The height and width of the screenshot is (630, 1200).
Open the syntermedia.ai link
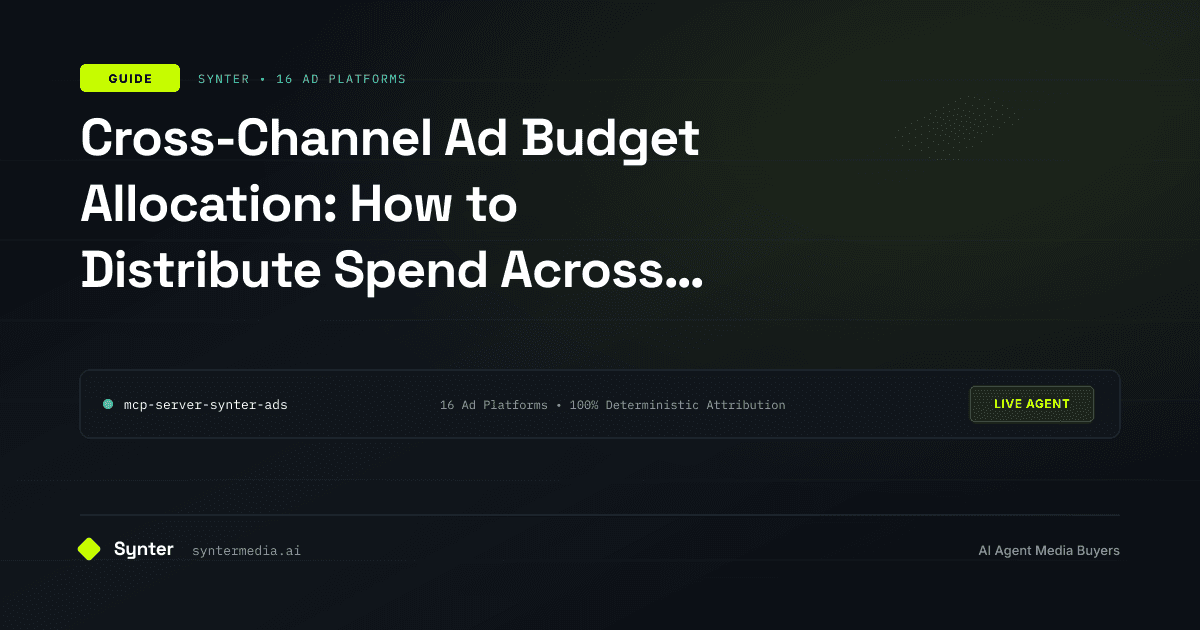click(246, 551)
